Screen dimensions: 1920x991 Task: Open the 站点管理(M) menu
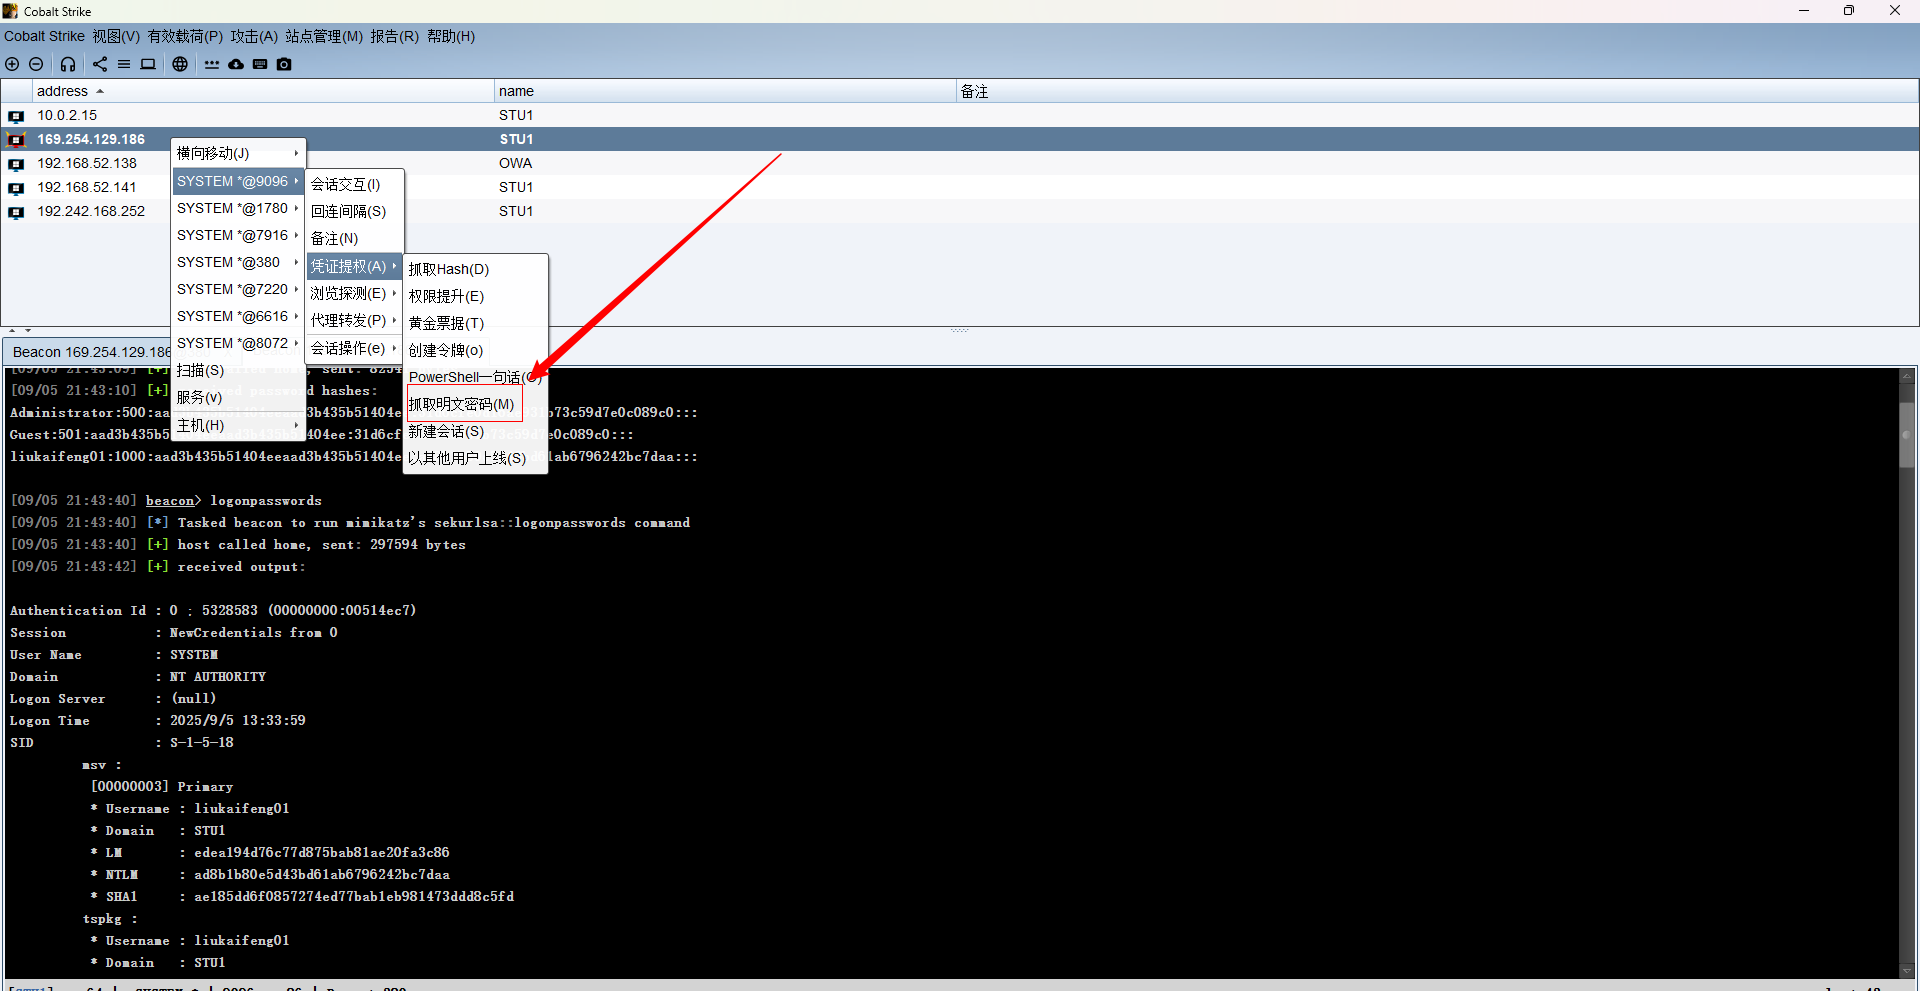(324, 36)
